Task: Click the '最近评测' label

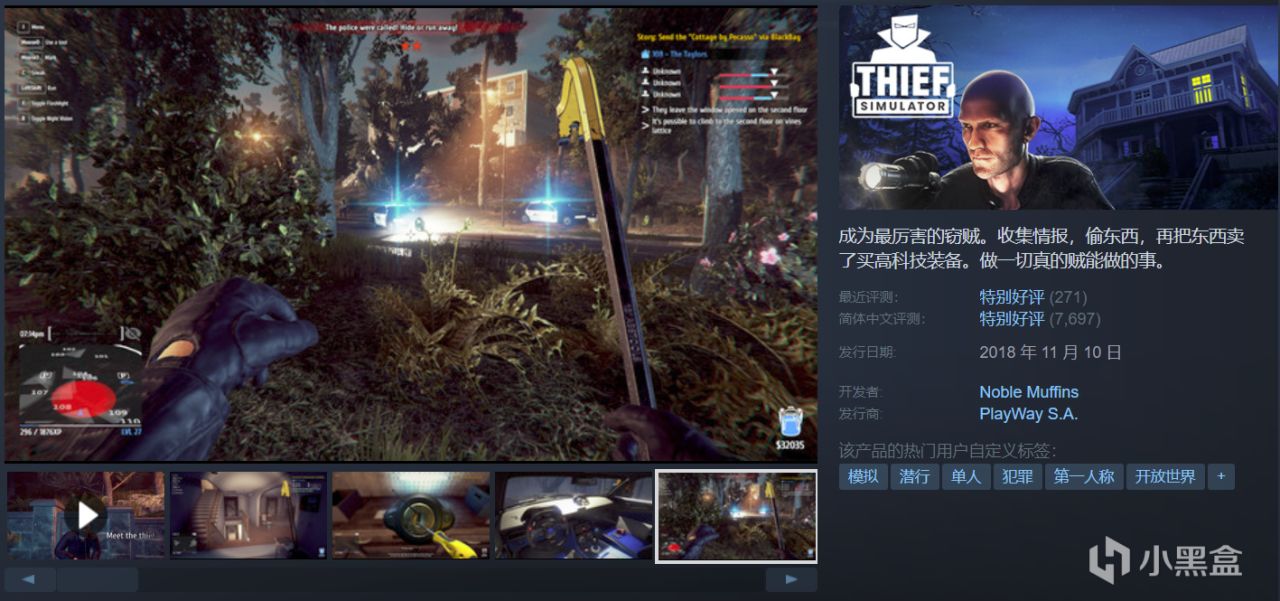Action: pyautogui.click(x=868, y=298)
